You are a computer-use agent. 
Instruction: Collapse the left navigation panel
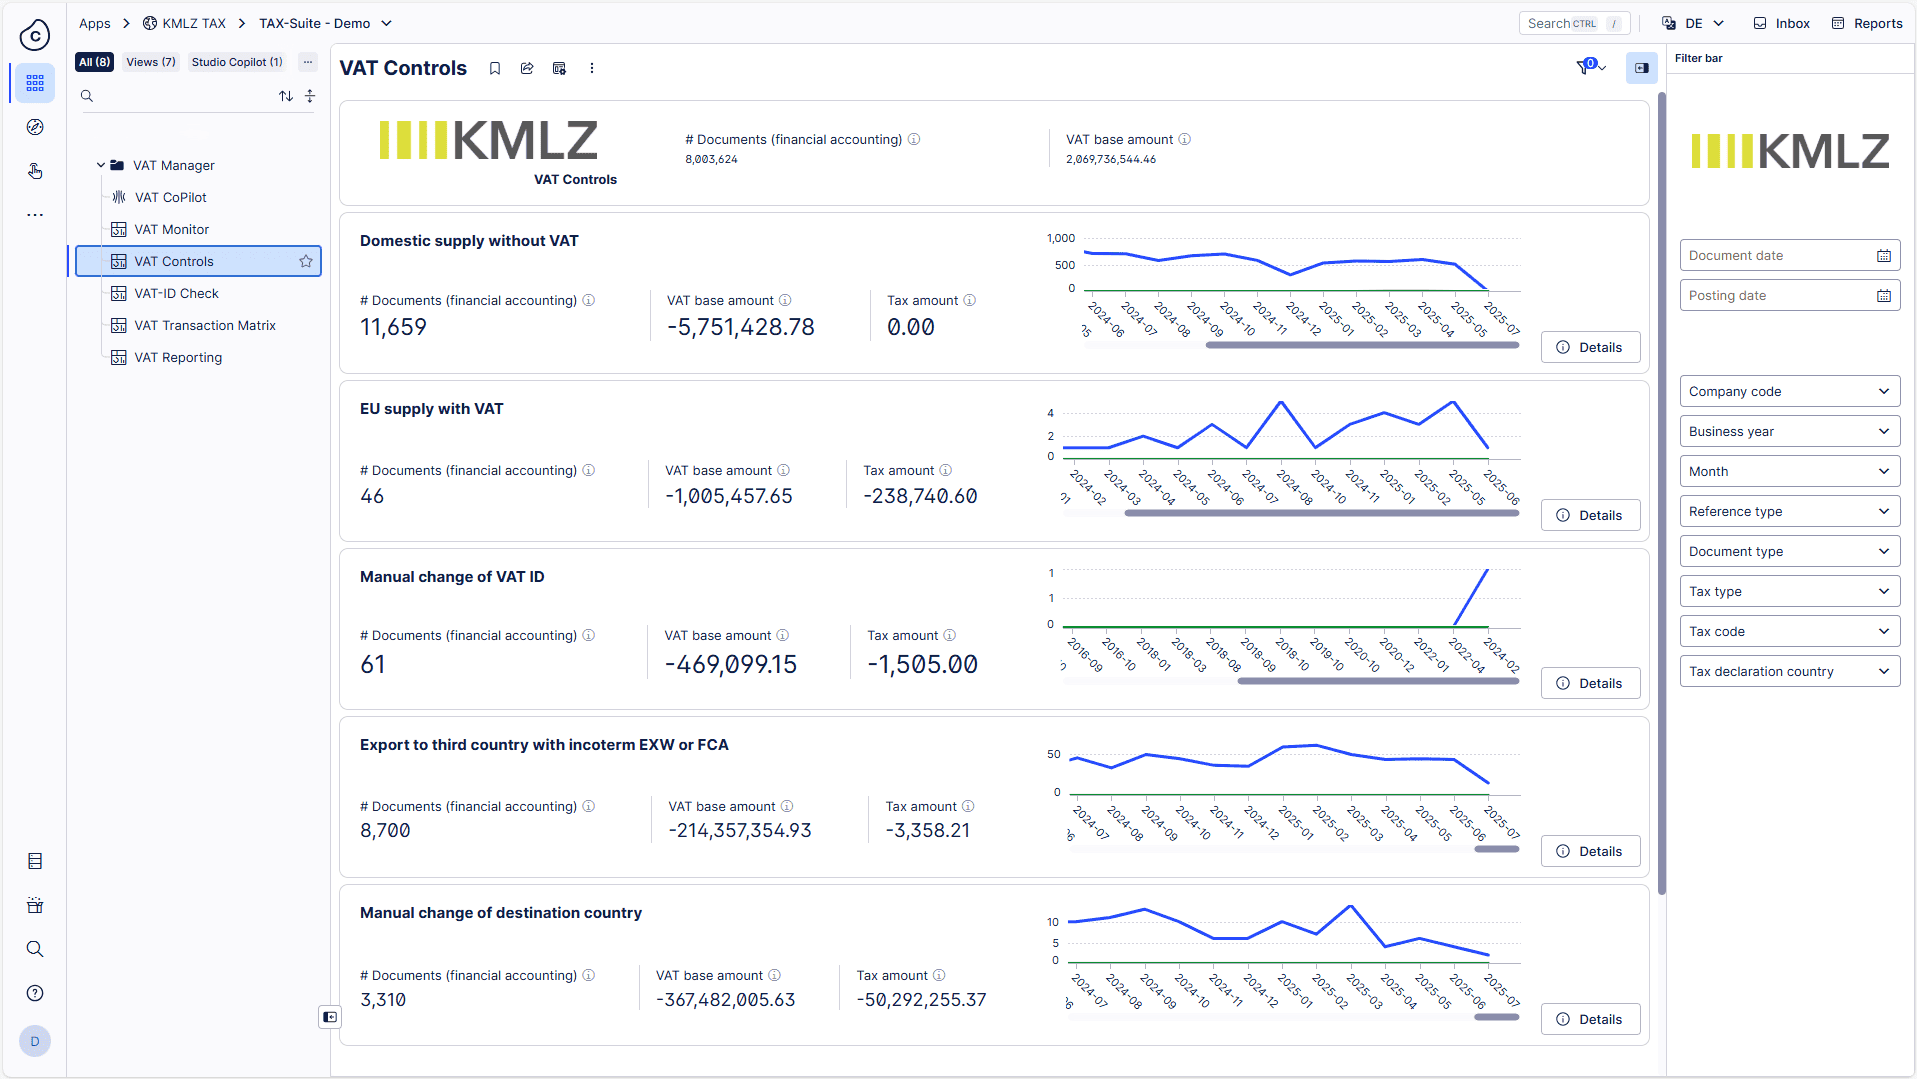click(x=329, y=1017)
